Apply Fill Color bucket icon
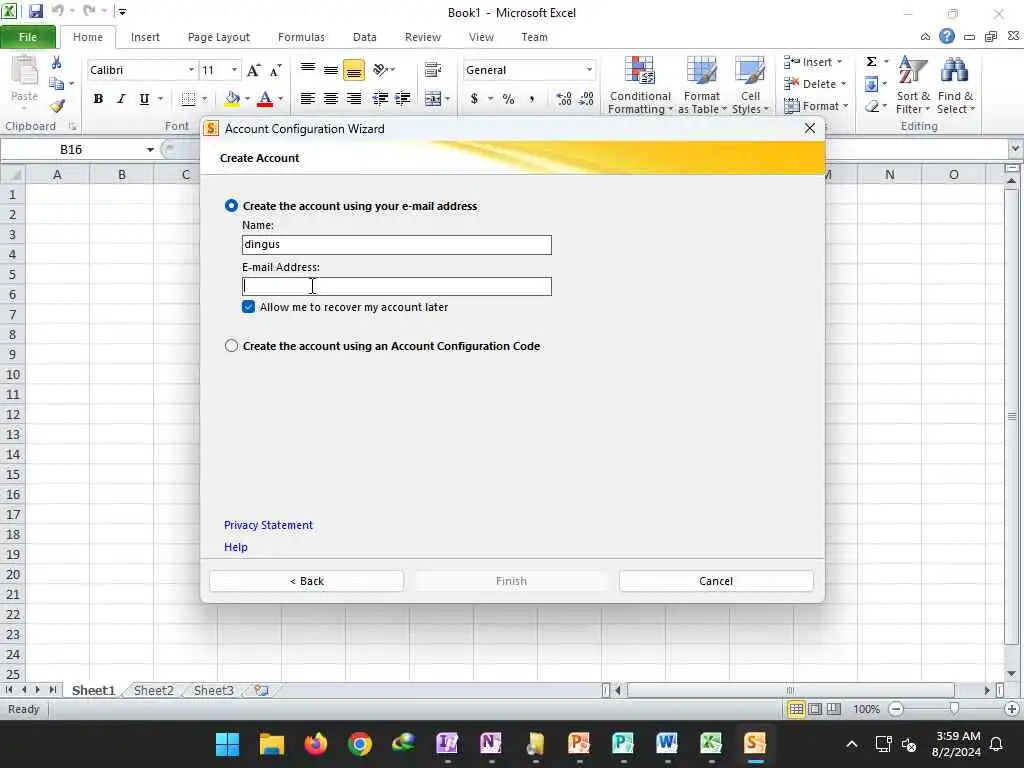Viewport: 1024px width, 768px height. coord(232,99)
